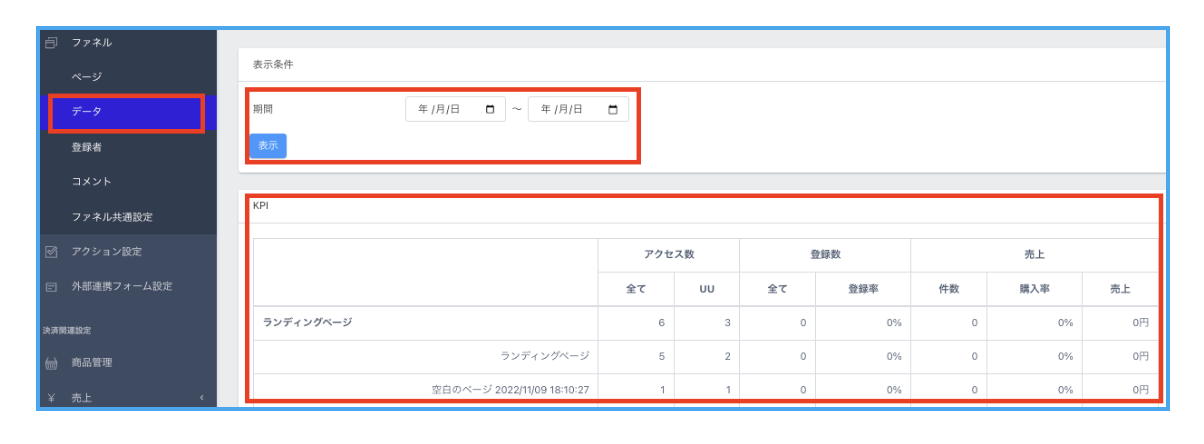This screenshot has width=1204, height=444.
Task: Select the データ sidebar item
Action: point(86,112)
